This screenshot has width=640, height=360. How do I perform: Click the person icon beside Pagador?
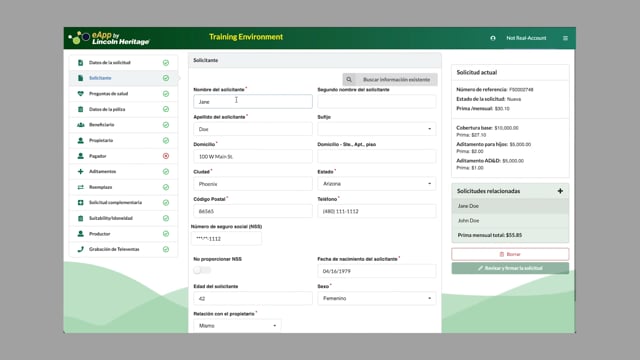click(80, 156)
